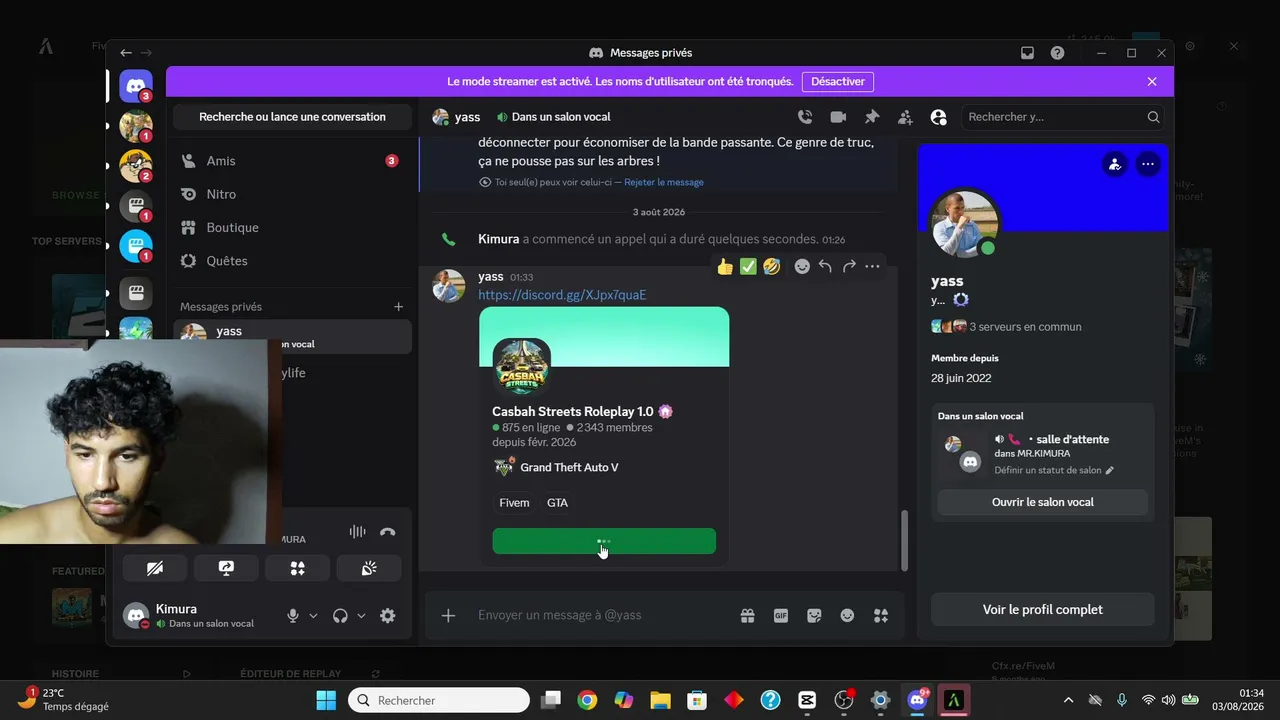Share your screen in voice panel

(226, 568)
